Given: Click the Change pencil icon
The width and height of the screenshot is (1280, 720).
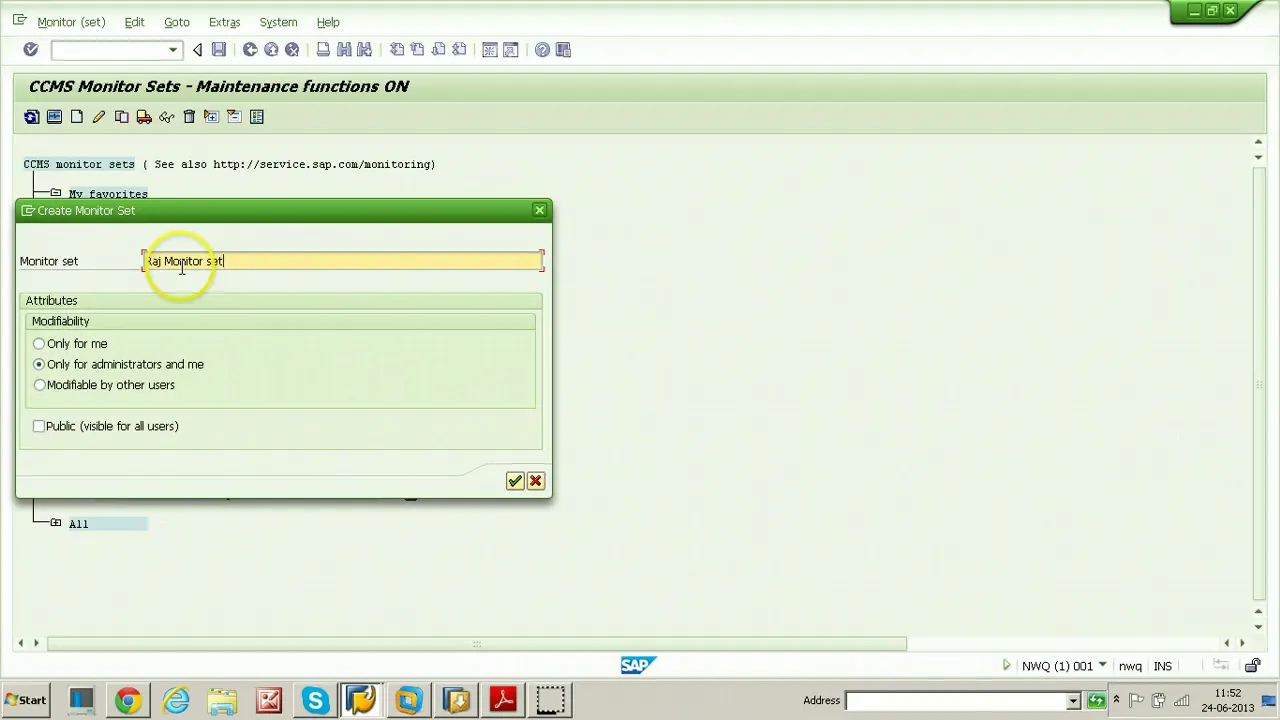Looking at the screenshot, I should click(99, 117).
